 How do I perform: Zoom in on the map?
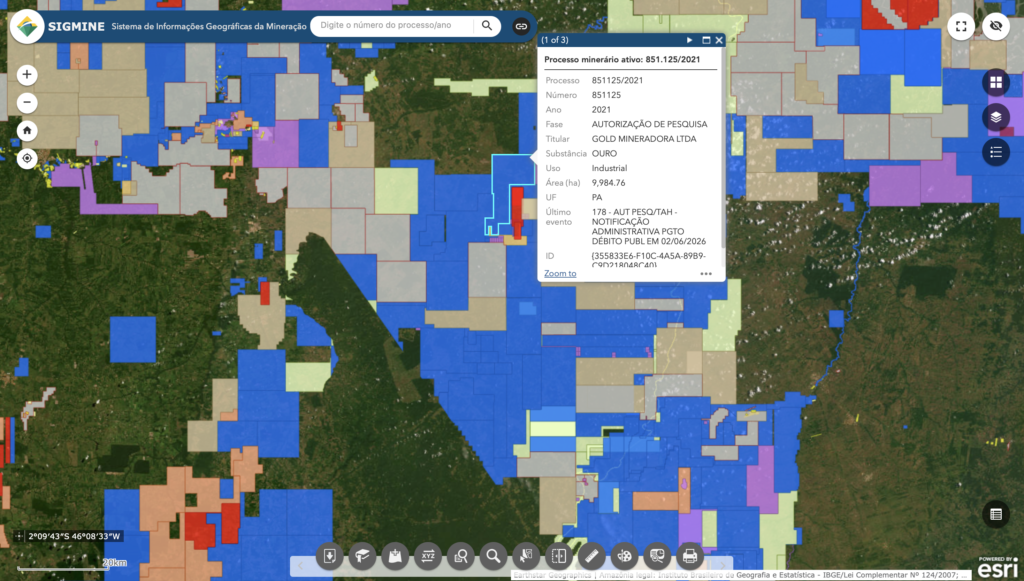(x=27, y=74)
